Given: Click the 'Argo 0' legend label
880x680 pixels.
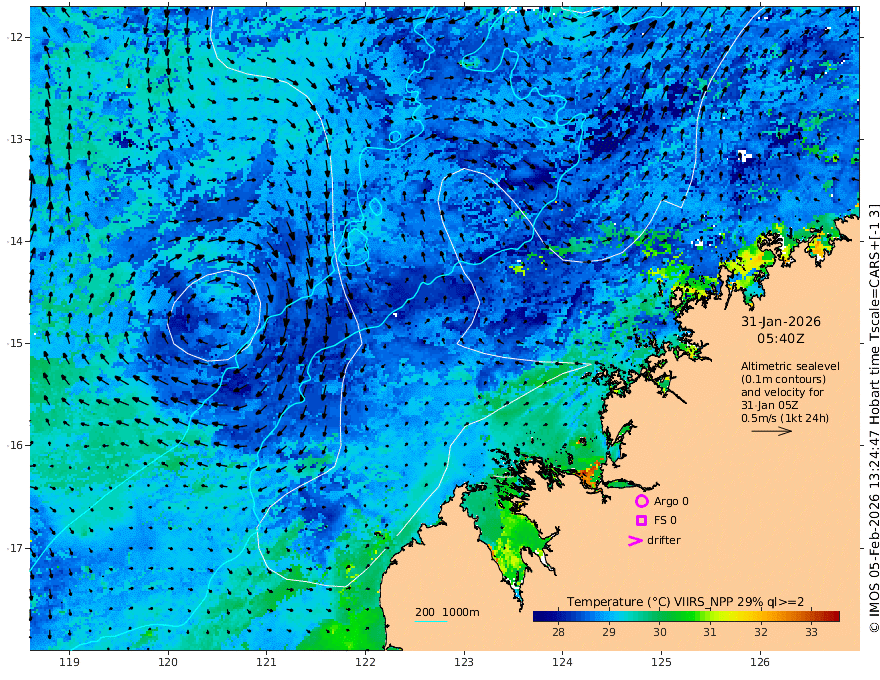Looking at the screenshot, I should pos(671,501).
